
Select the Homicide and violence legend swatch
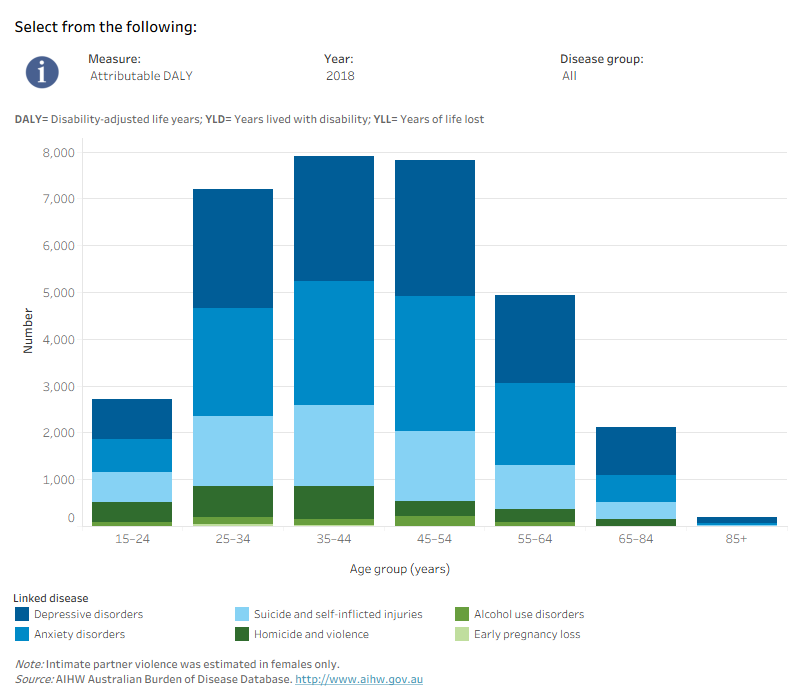click(242, 634)
